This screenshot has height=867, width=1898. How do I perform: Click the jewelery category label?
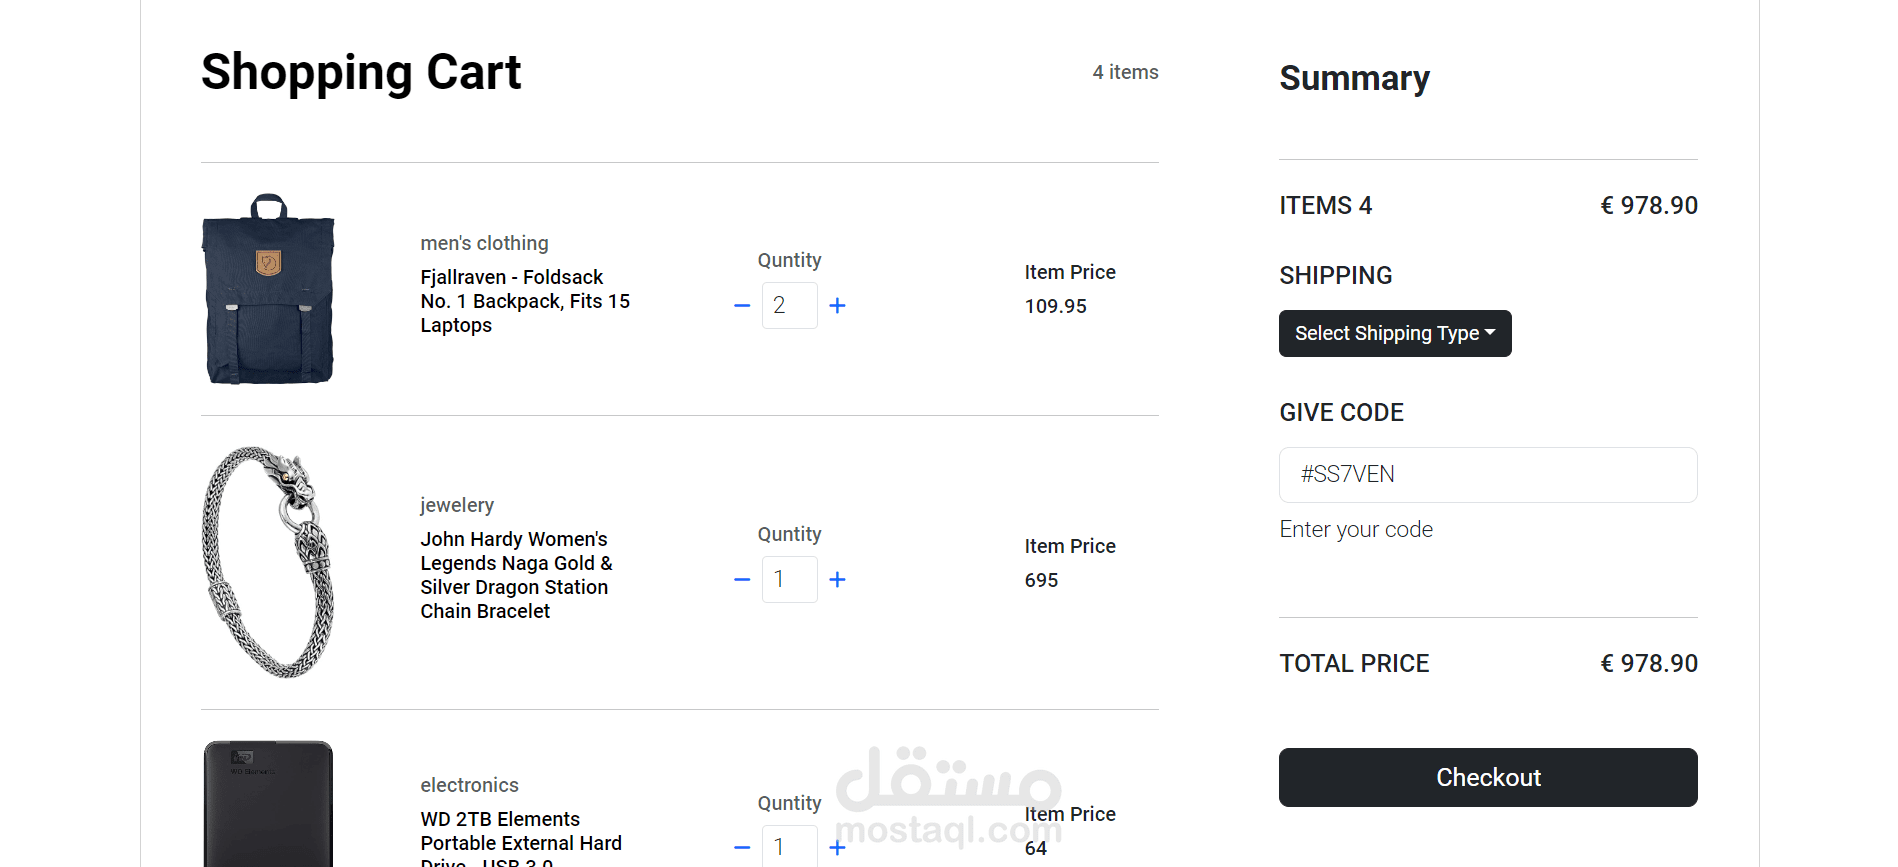457,505
